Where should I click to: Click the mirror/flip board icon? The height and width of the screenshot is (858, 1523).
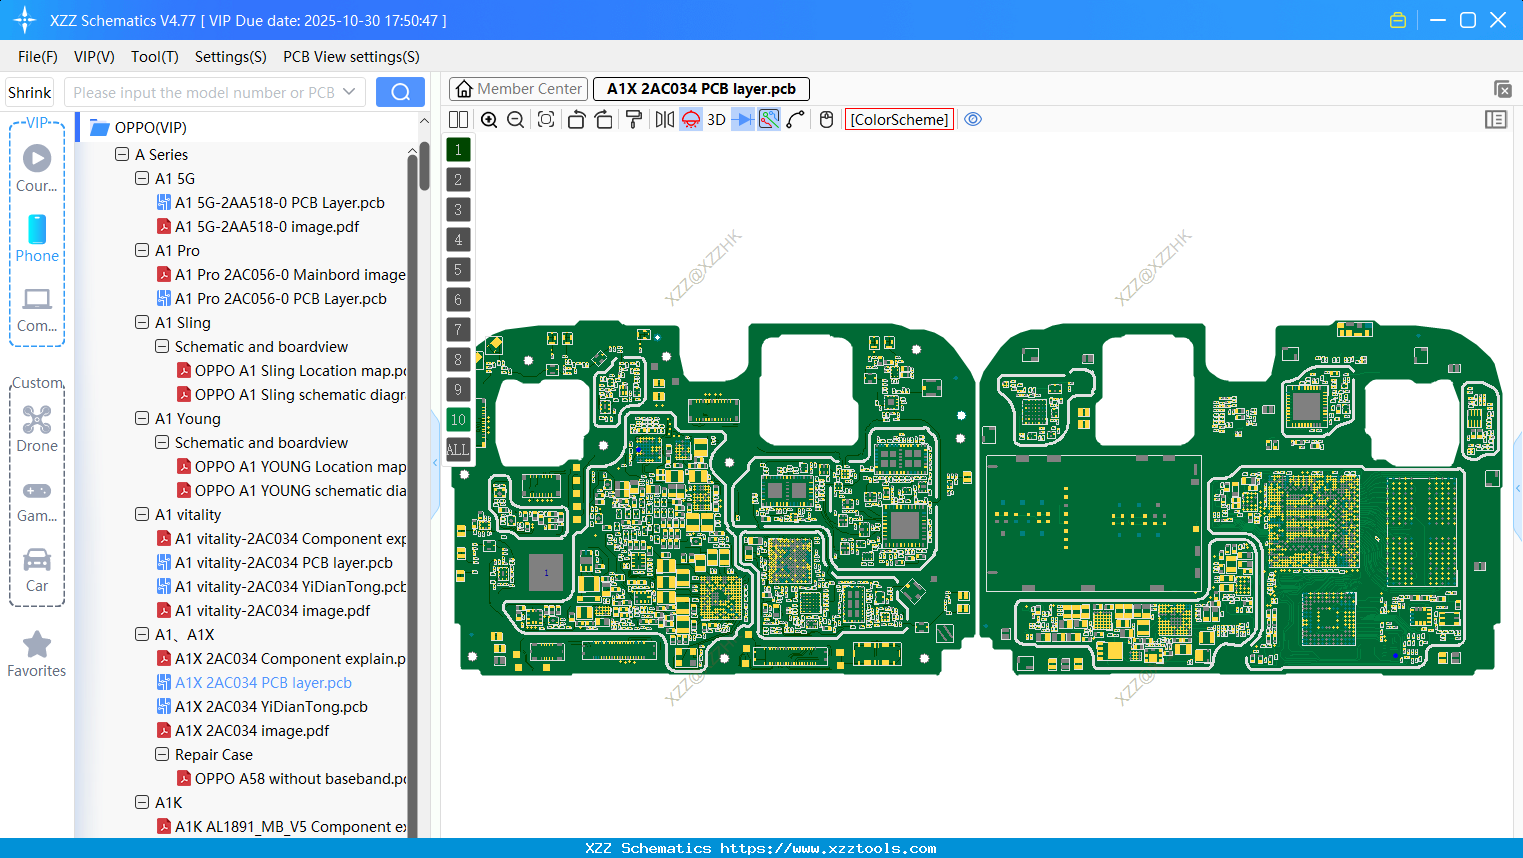[664, 119]
